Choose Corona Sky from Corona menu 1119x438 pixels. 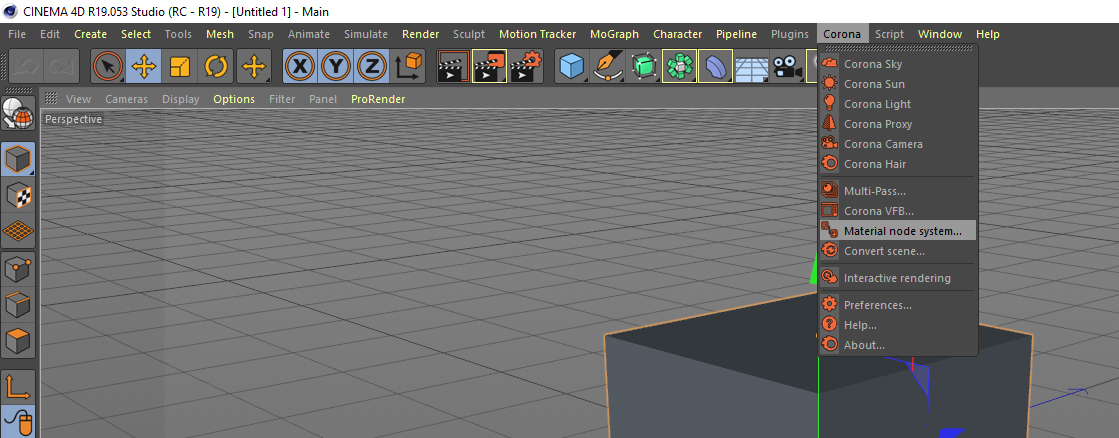pos(898,64)
